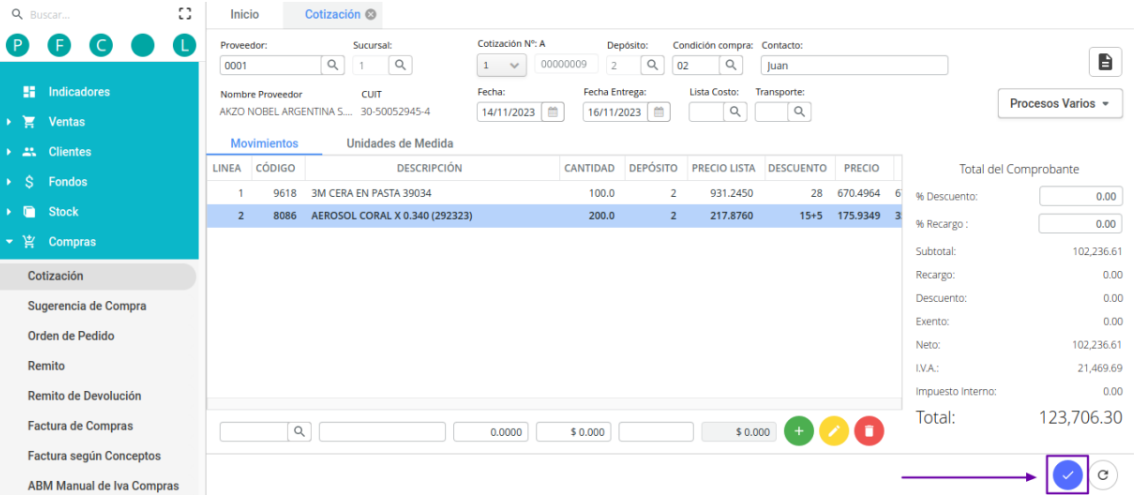Image resolution: width=1138 pixels, height=503 pixels.
Task: Switch to the Inicio tab
Action: point(245,15)
